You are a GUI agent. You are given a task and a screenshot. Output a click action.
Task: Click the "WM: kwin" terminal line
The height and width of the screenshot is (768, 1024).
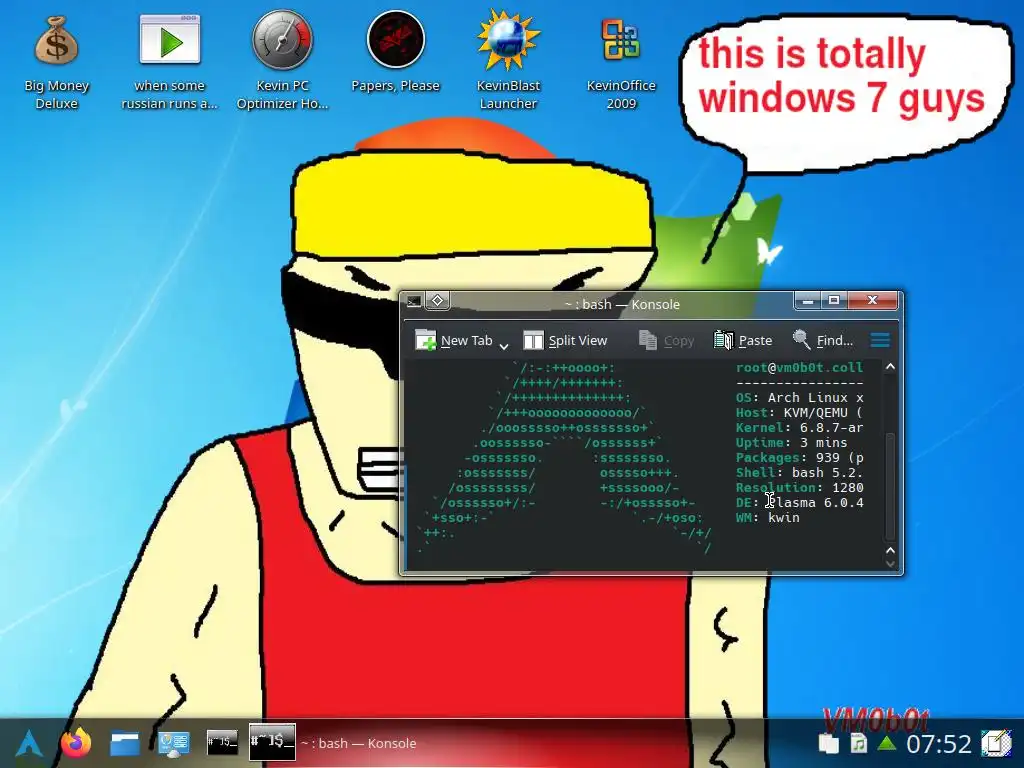(x=767, y=518)
